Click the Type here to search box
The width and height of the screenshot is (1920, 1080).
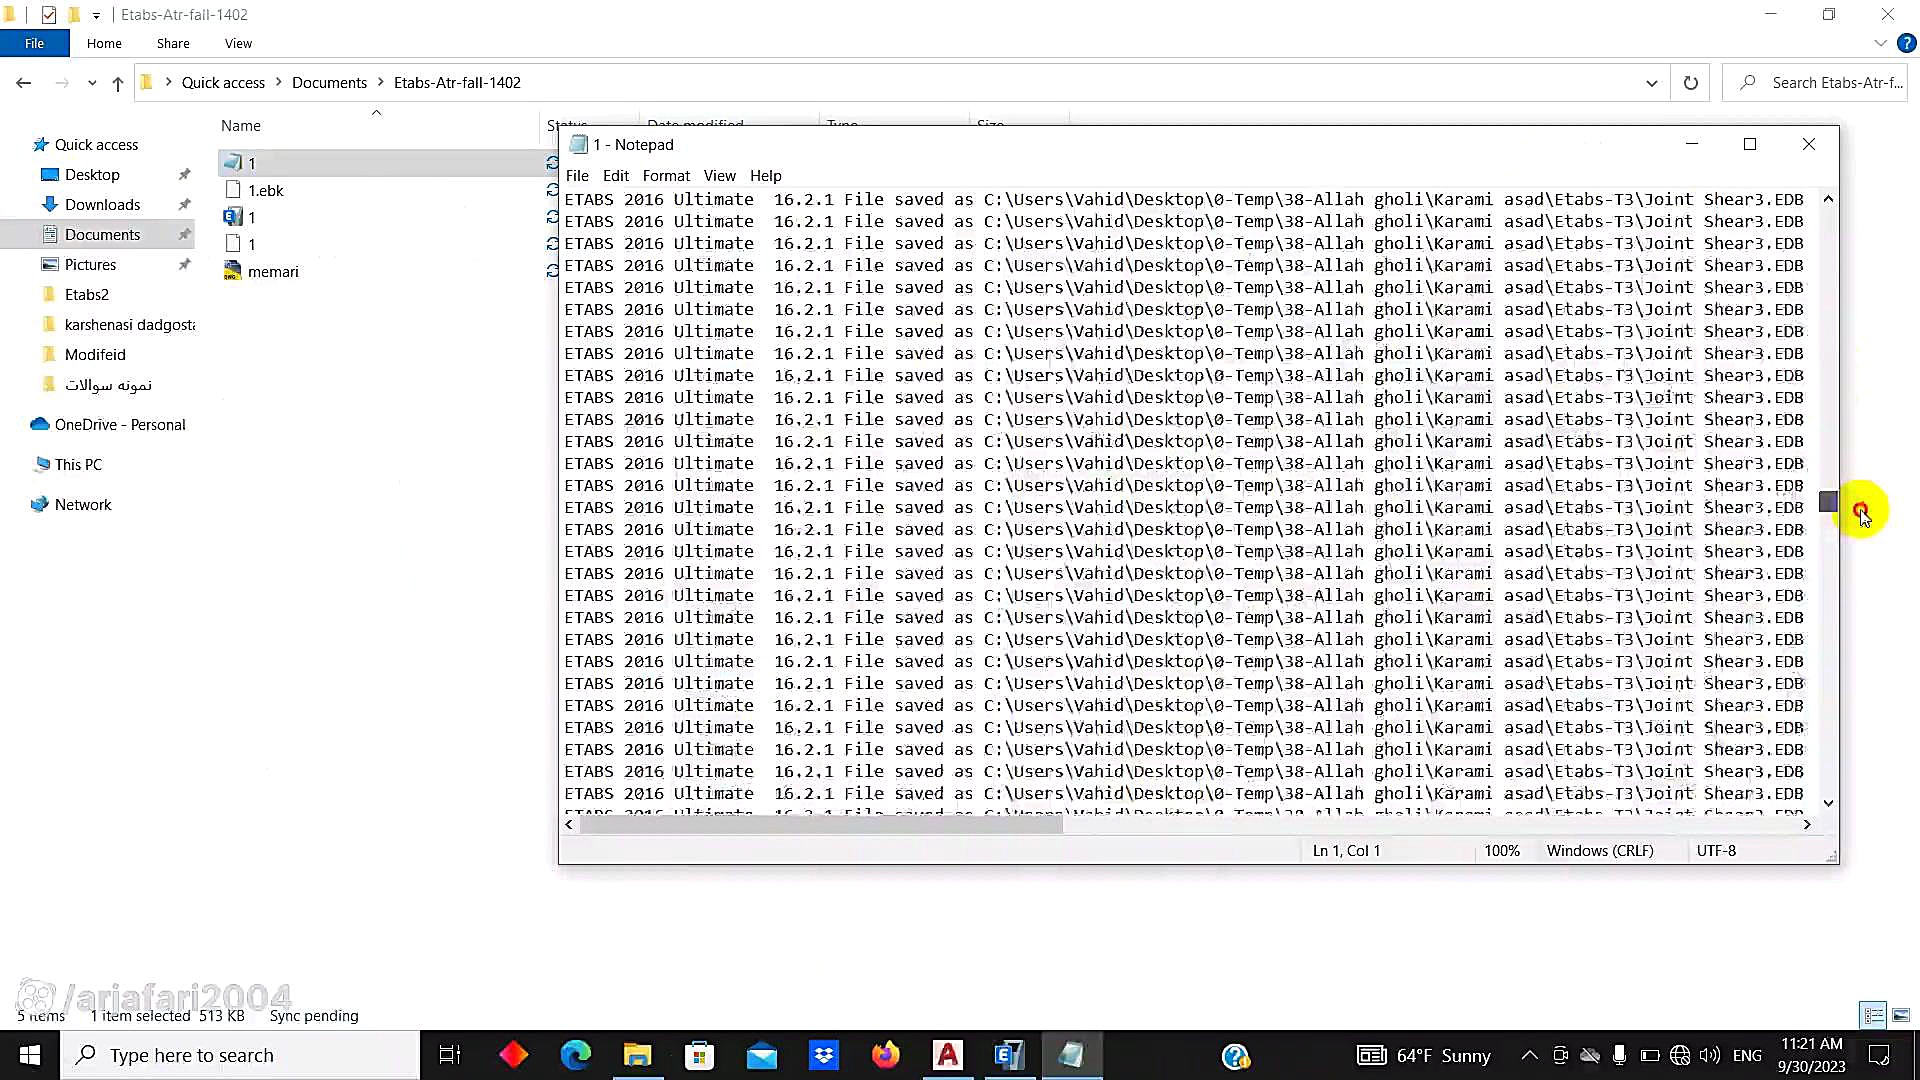pos(240,1055)
